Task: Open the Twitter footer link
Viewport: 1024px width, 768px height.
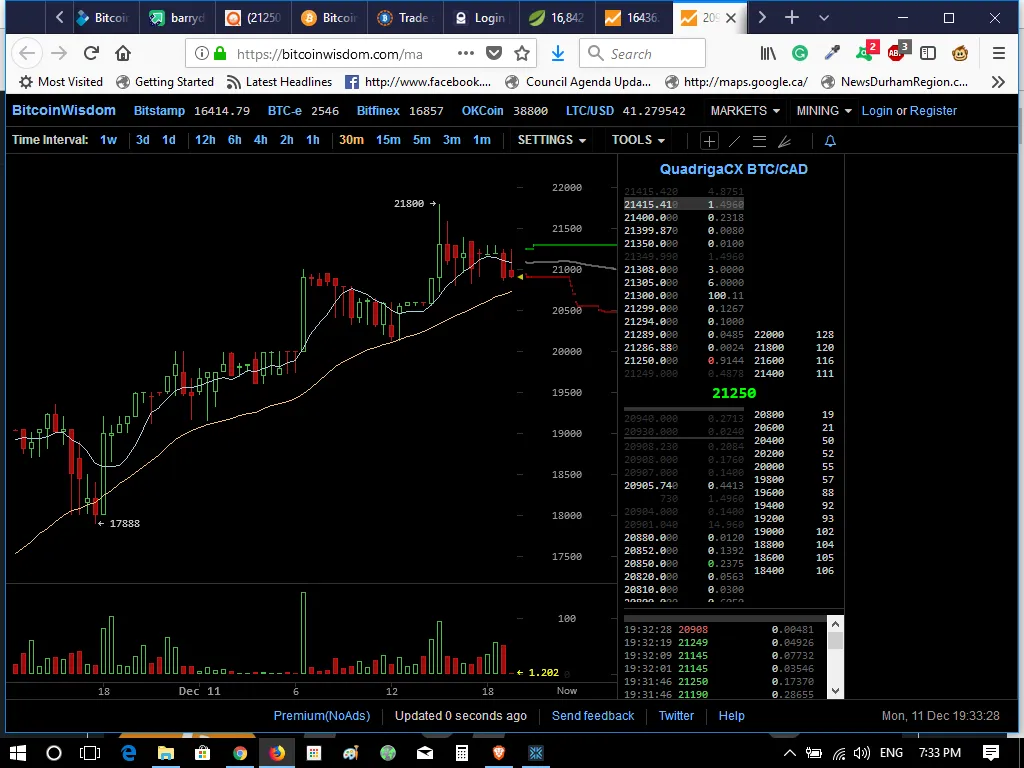Action: pyautogui.click(x=676, y=716)
